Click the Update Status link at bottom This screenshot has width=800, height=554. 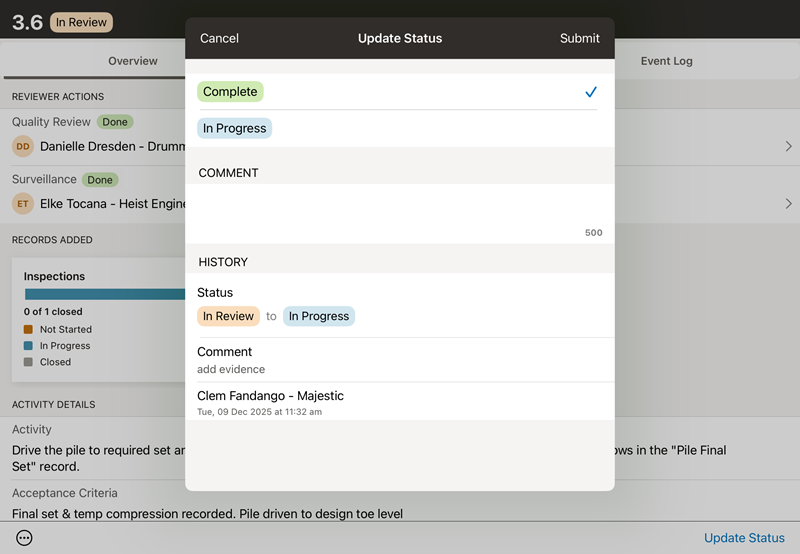pos(744,538)
